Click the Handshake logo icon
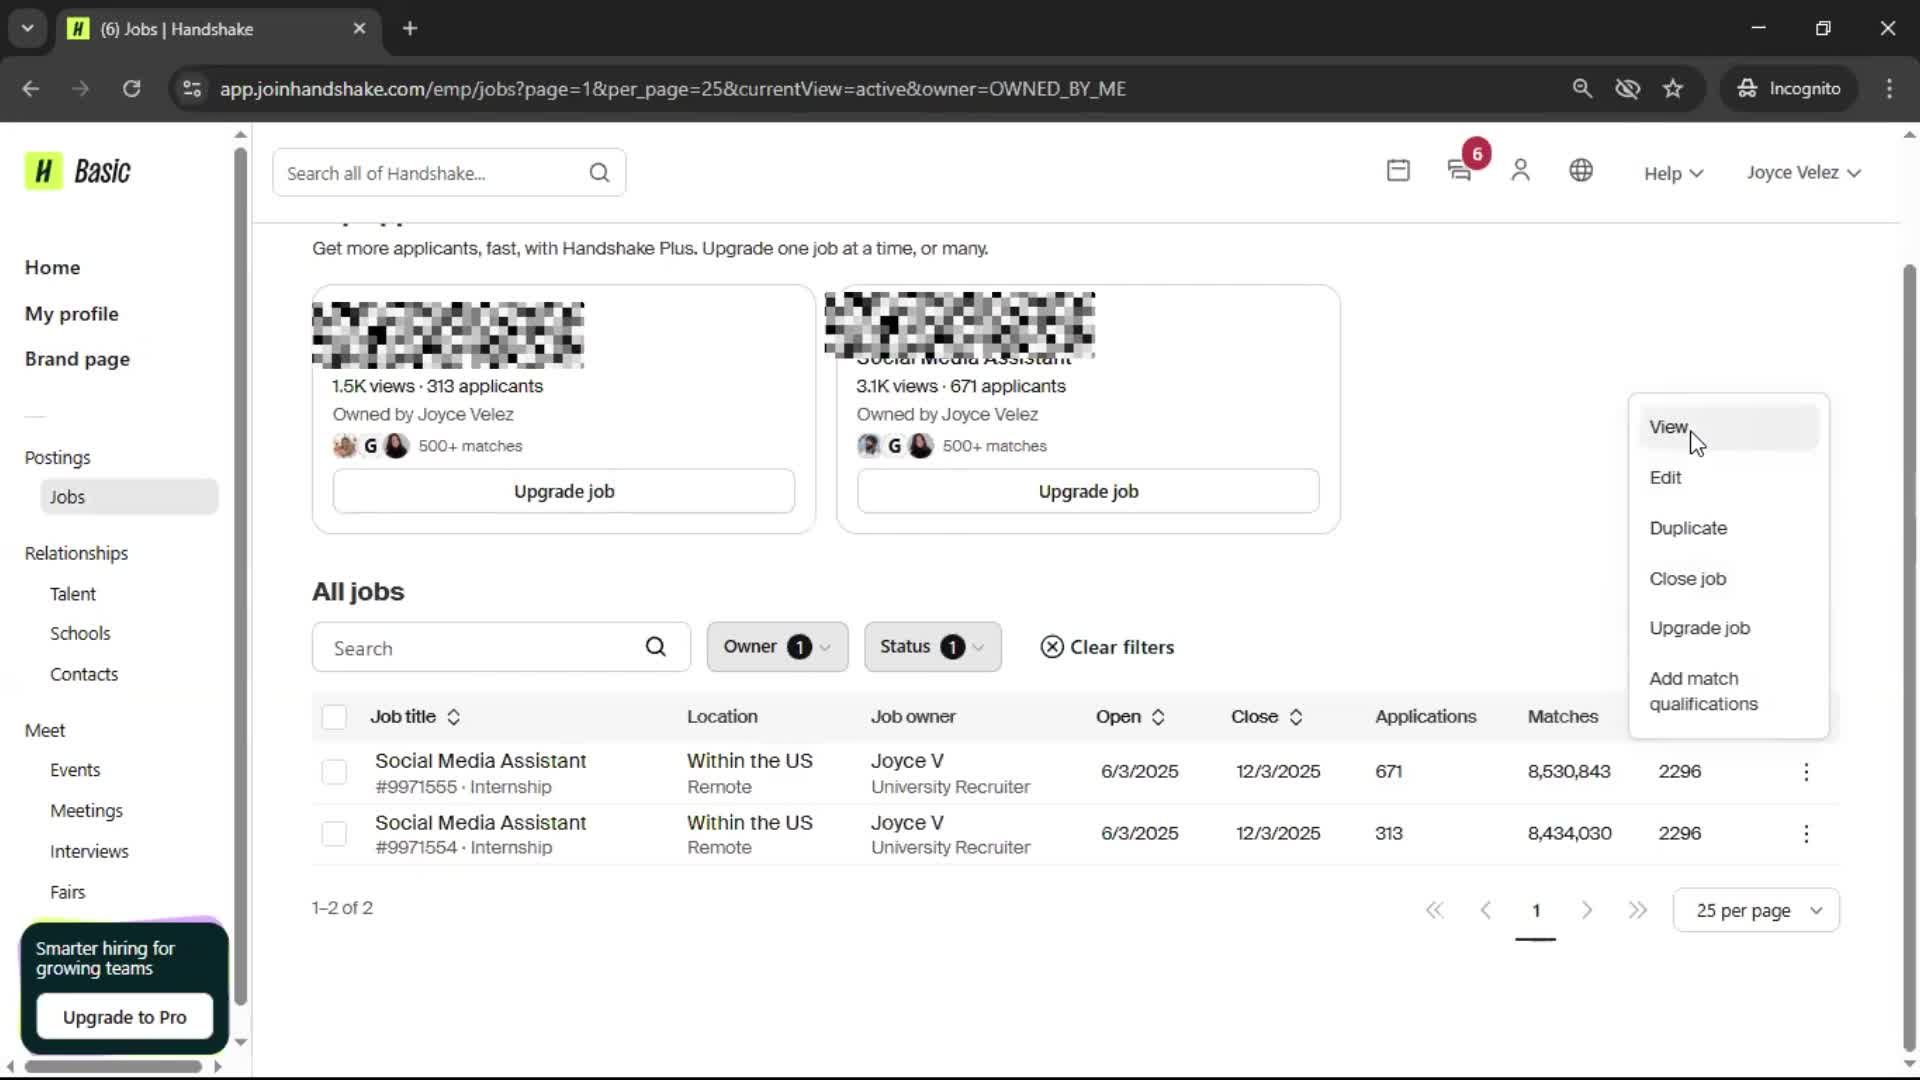Screen dimensions: 1920x1080 point(44,172)
